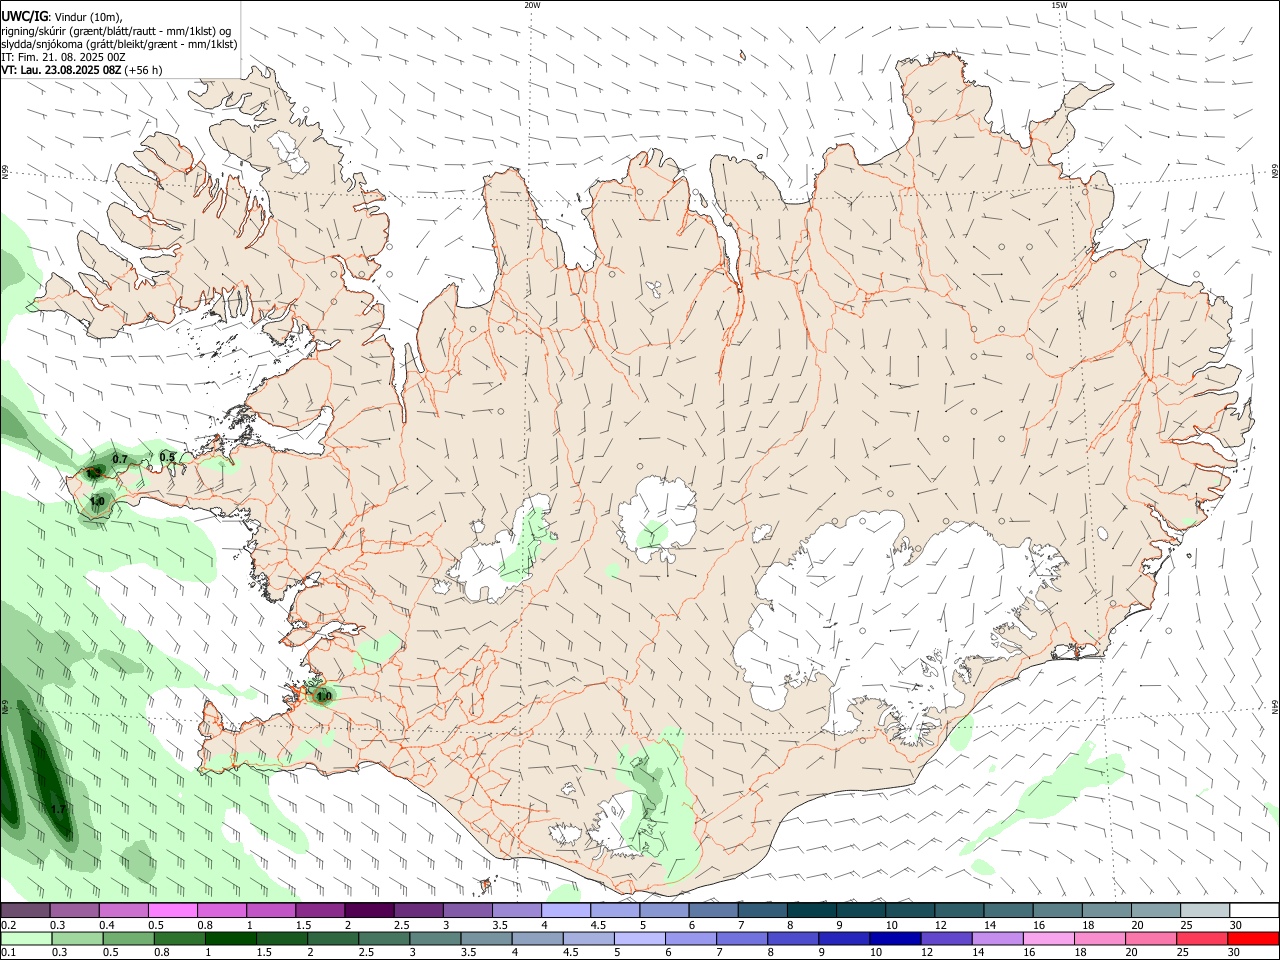Viewport: 1280px width, 960px height.
Task: Click the '20W' longitude label
Action: point(532,5)
